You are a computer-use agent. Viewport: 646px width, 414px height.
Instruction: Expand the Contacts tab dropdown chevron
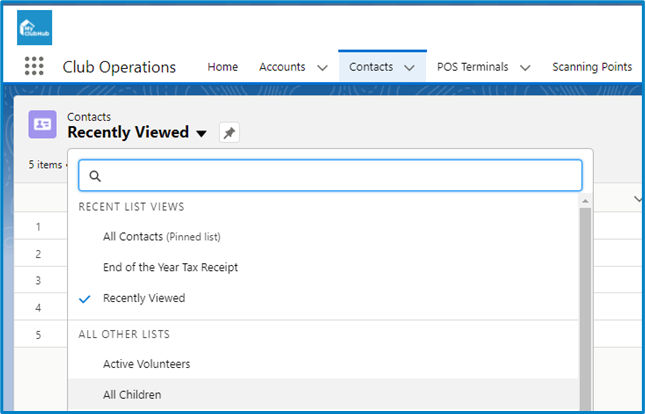[x=409, y=68]
